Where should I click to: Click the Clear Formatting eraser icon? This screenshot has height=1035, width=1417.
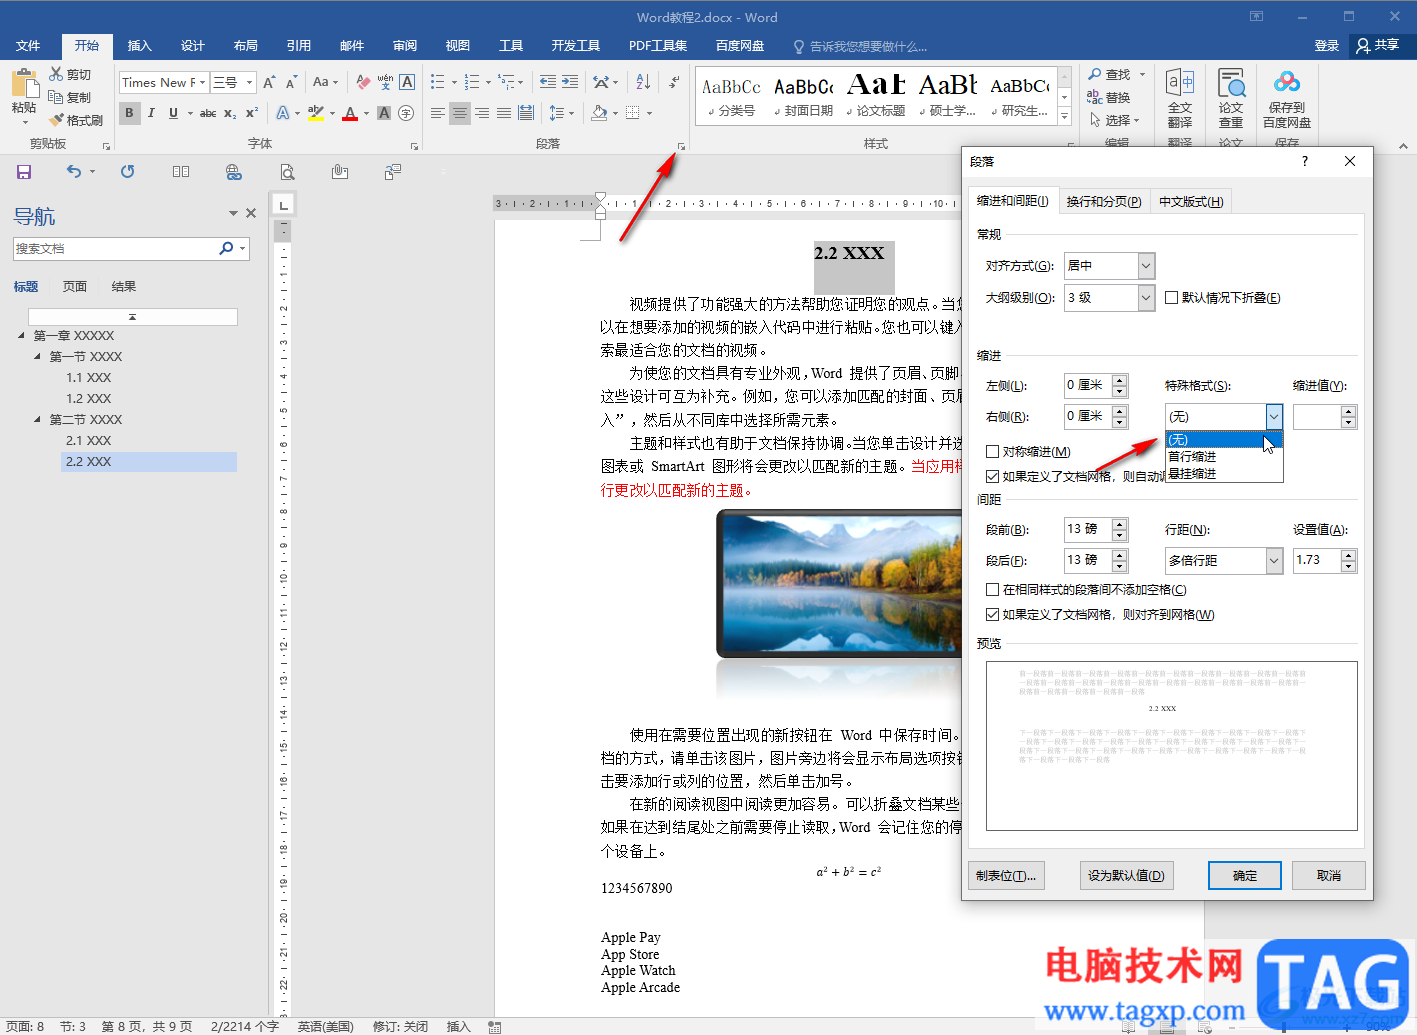pyautogui.click(x=363, y=82)
